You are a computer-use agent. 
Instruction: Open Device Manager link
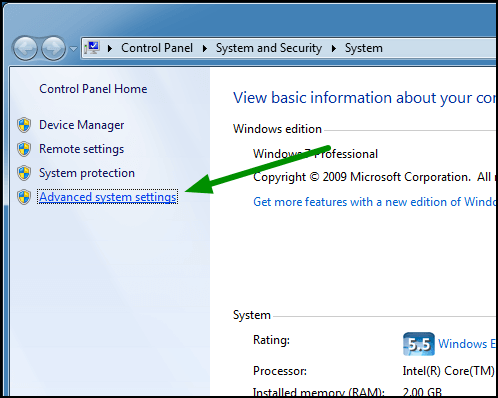click(82, 125)
